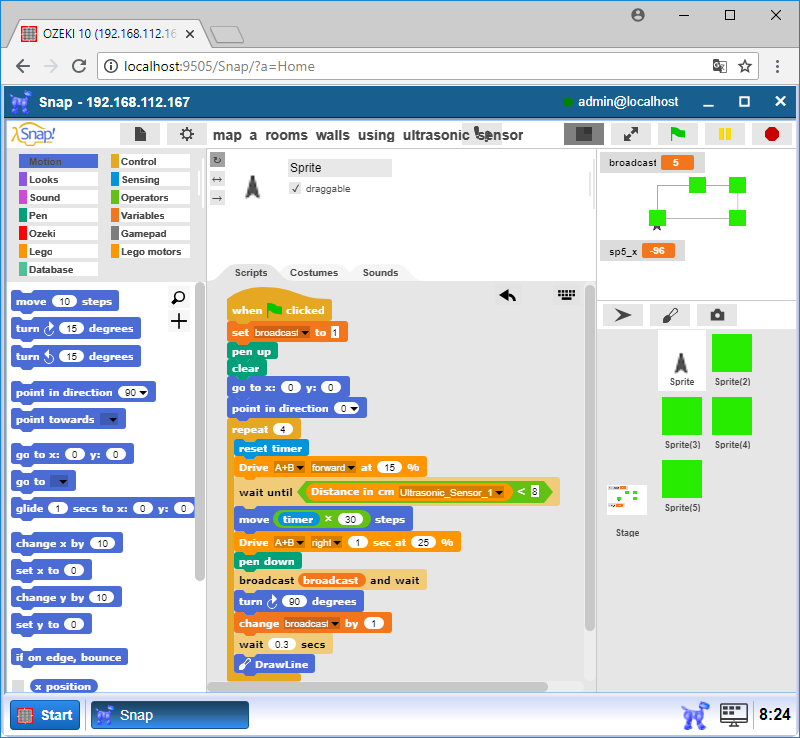
Task: Search blocks with magnifier icon
Action: (179, 297)
